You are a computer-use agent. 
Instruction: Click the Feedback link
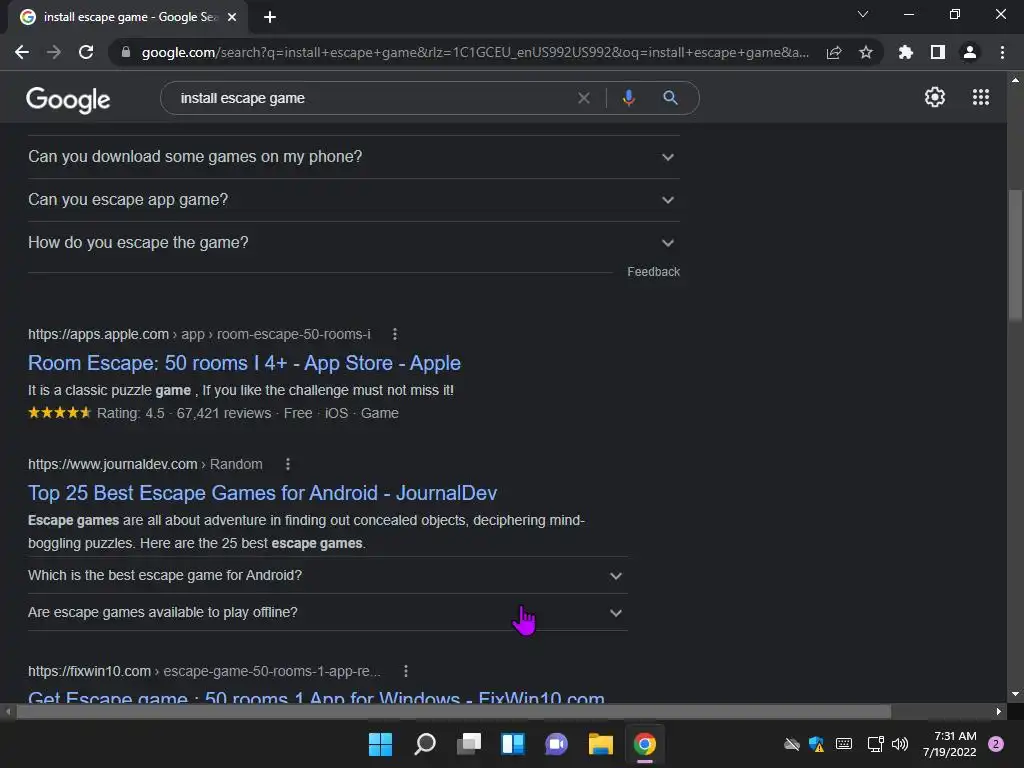pyautogui.click(x=653, y=272)
